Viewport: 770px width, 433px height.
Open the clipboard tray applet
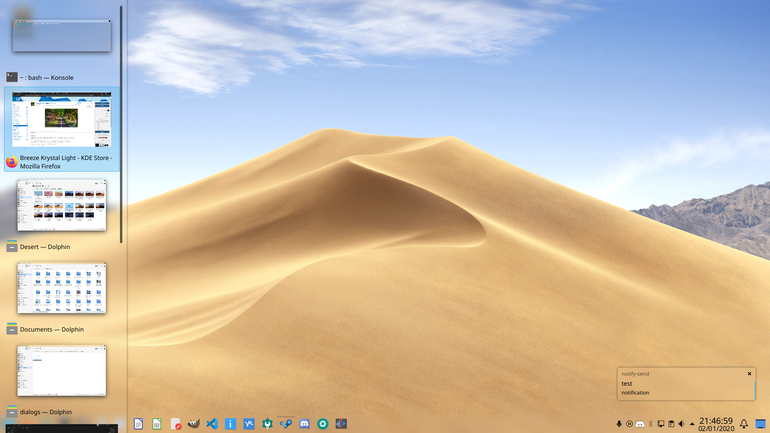click(671, 424)
